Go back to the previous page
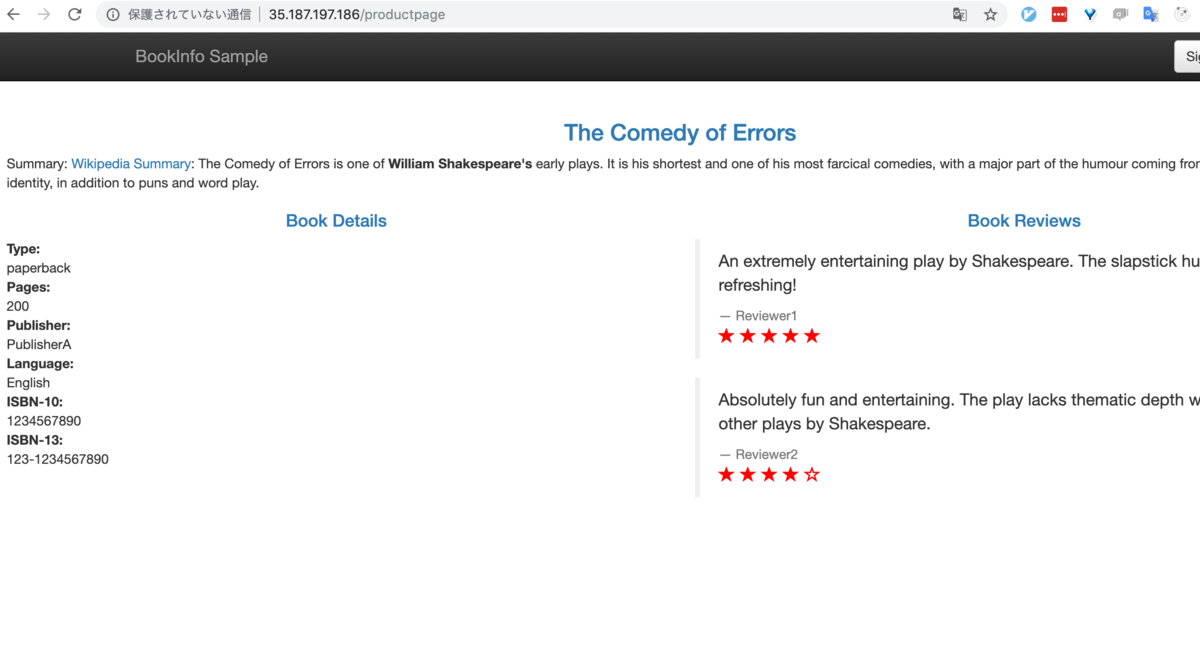Image resolution: width=1200 pixels, height=656 pixels. (14, 15)
